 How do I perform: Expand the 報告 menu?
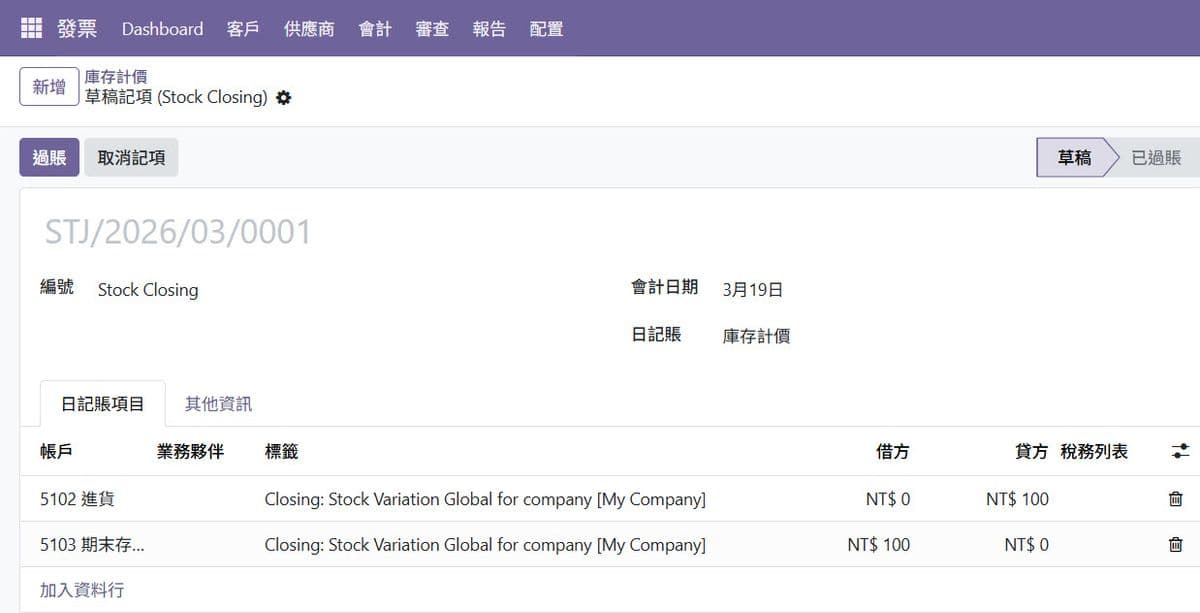489,29
